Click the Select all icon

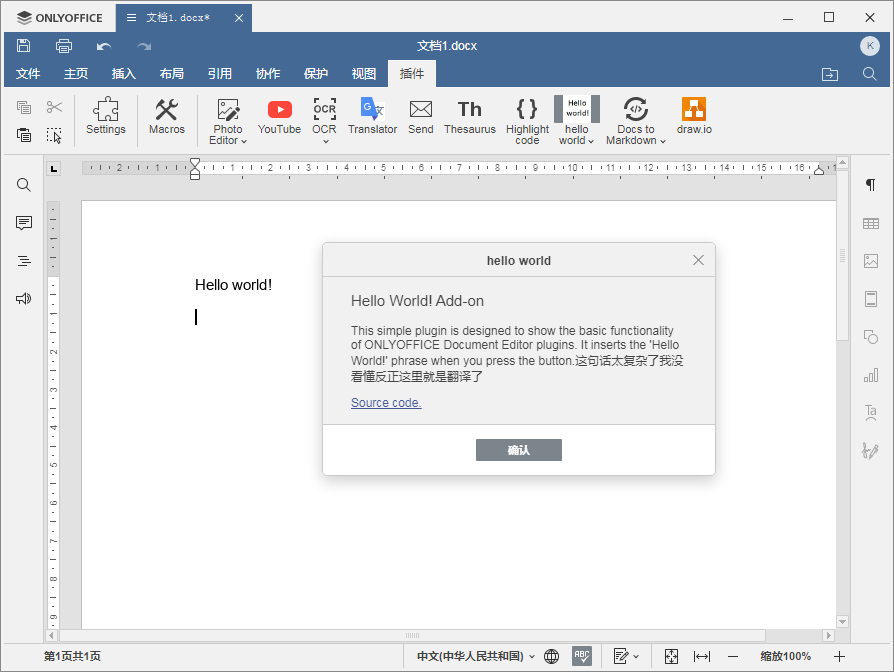tap(54, 135)
